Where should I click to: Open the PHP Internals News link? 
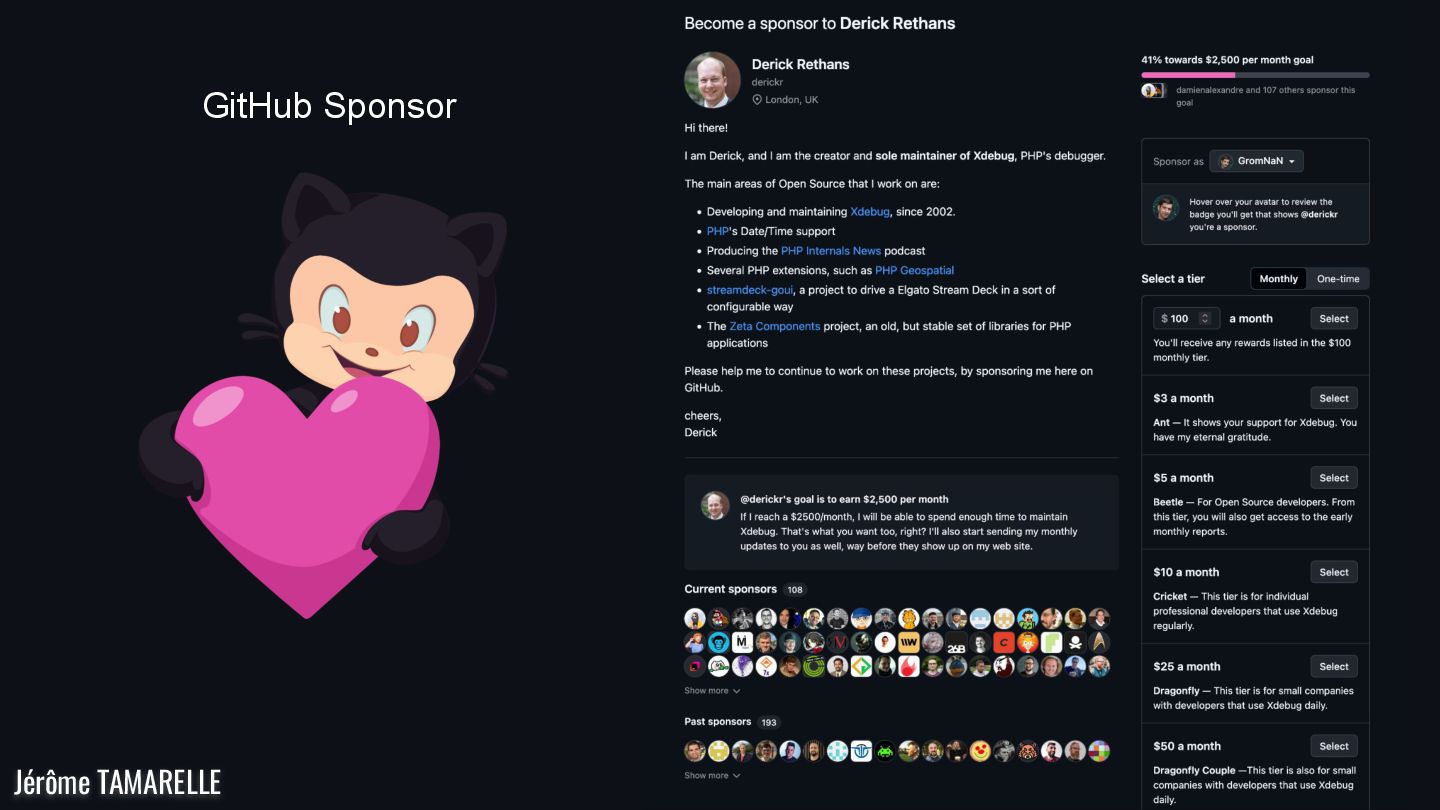(x=831, y=251)
